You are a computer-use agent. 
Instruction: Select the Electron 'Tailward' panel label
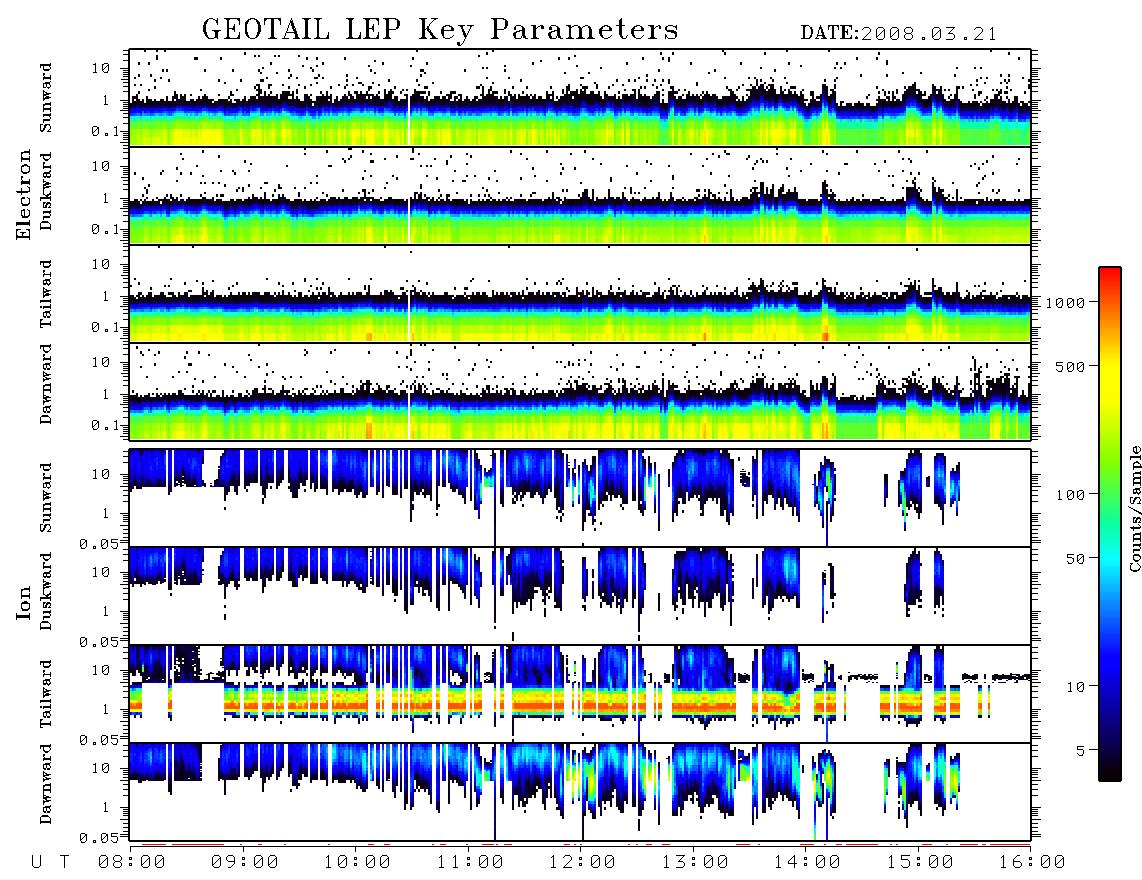[x=46, y=294]
